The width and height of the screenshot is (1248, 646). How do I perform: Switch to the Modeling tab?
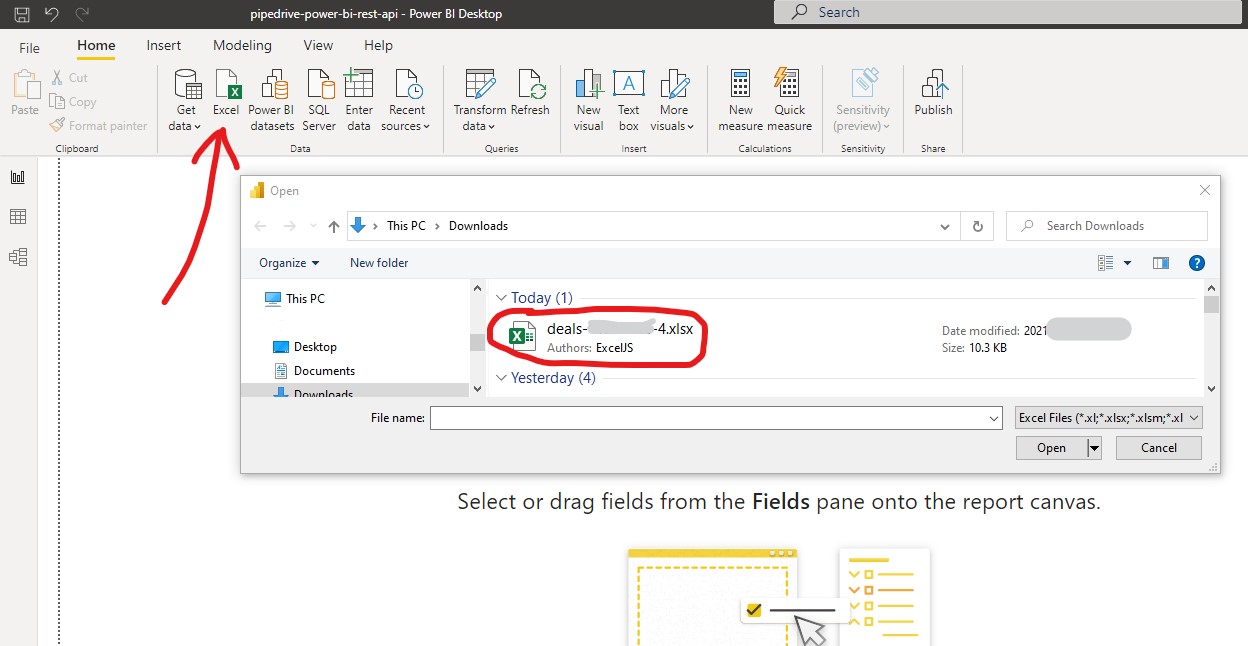(242, 46)
